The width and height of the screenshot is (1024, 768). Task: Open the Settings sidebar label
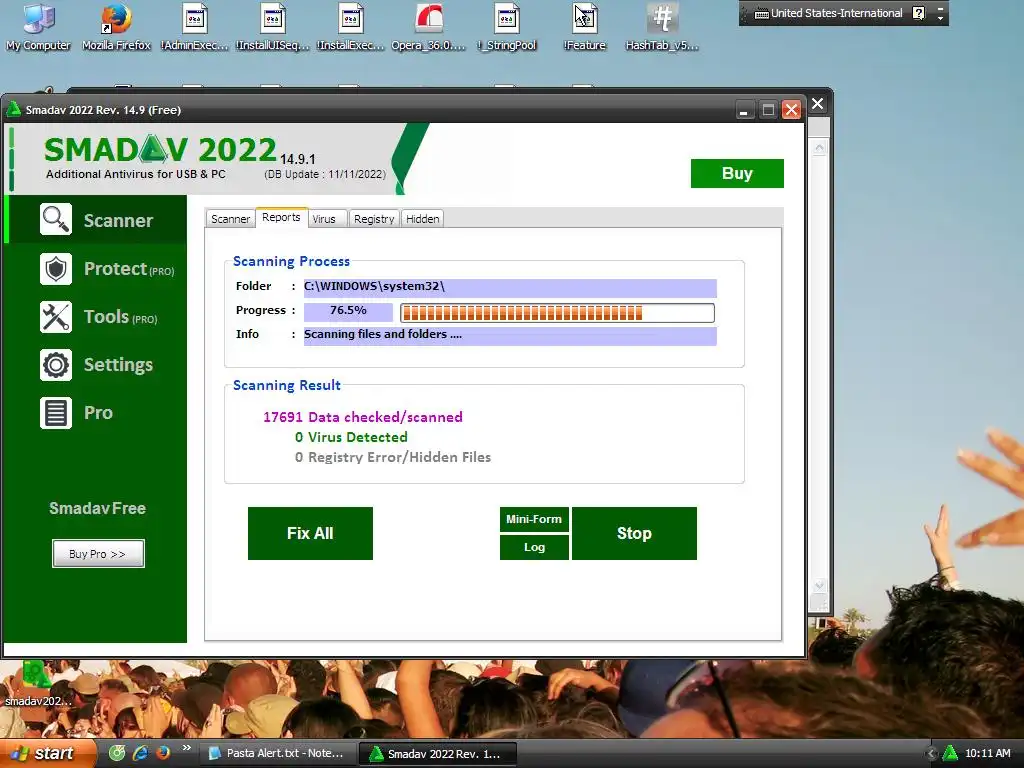118,364
